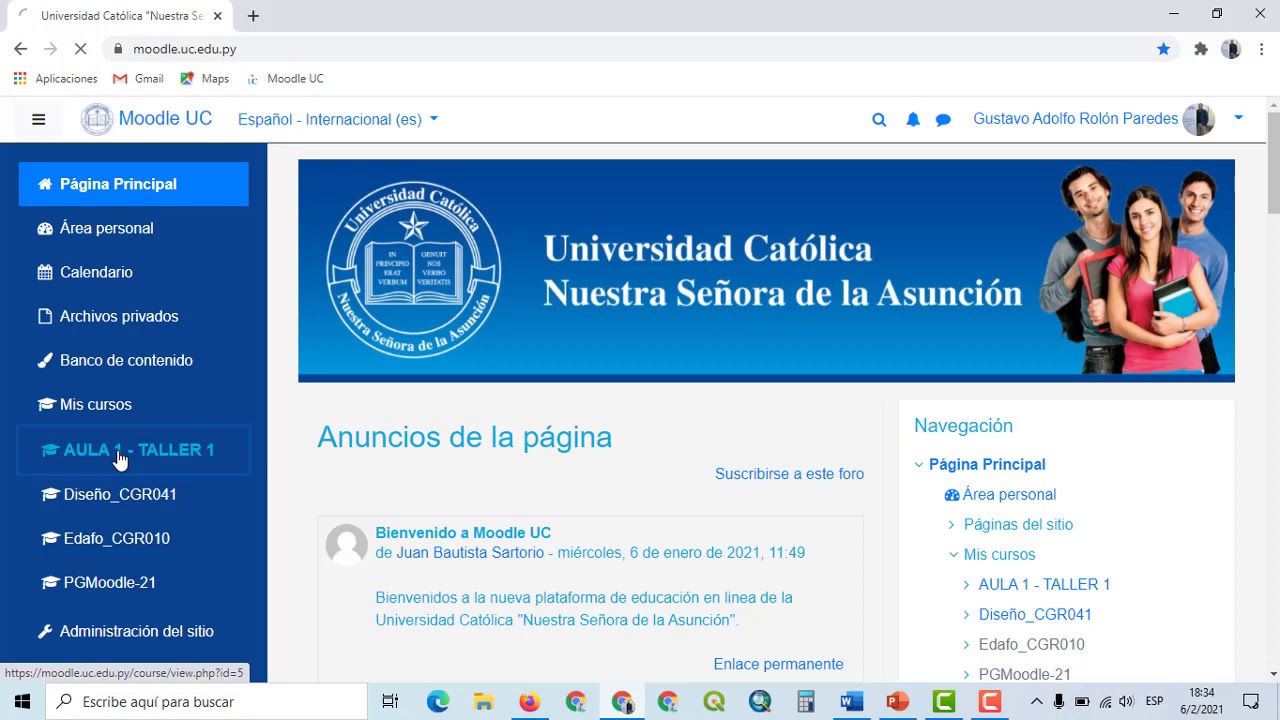Open PowerPoint from the taskbar

point(898,702)
